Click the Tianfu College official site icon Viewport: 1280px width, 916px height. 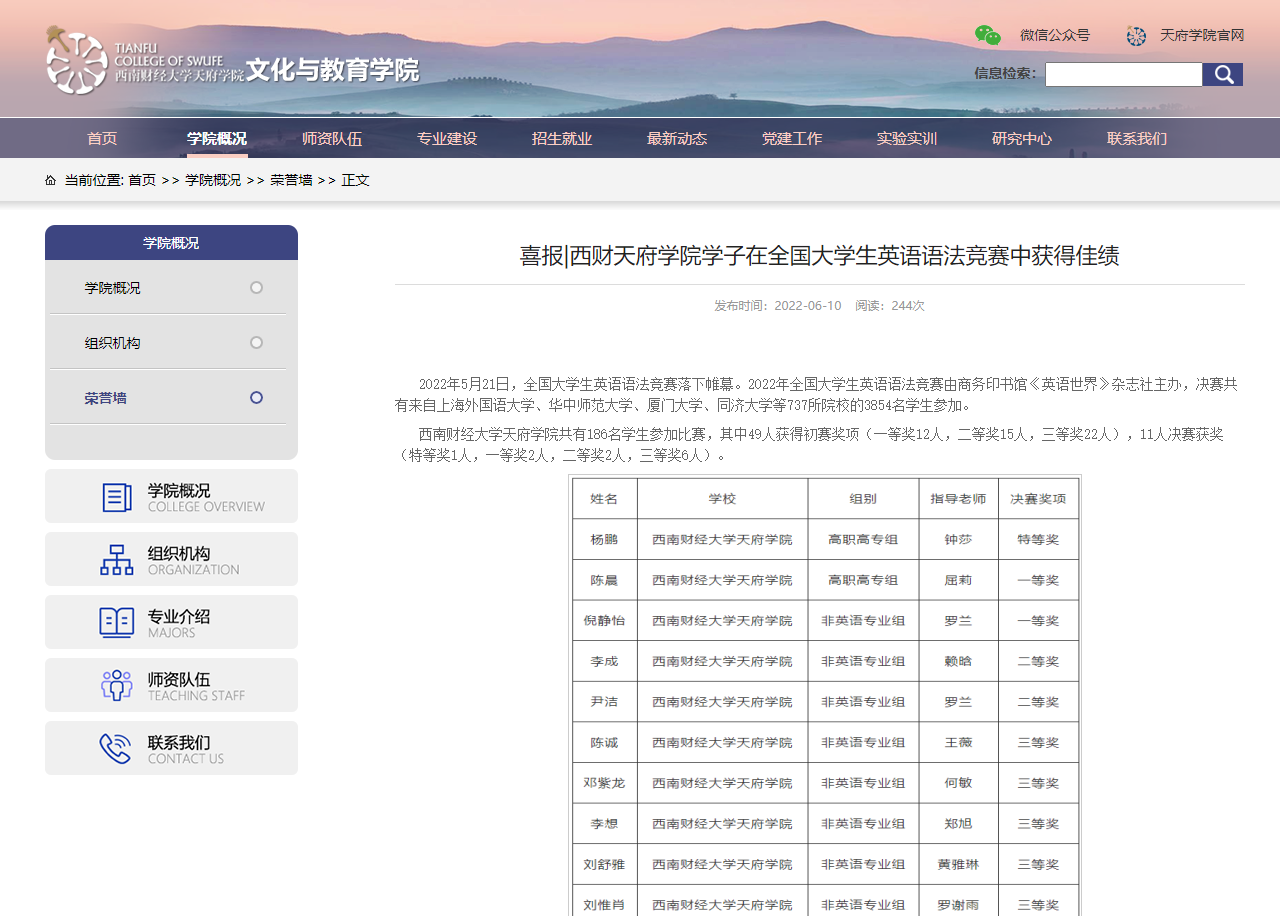[1136, 36]
